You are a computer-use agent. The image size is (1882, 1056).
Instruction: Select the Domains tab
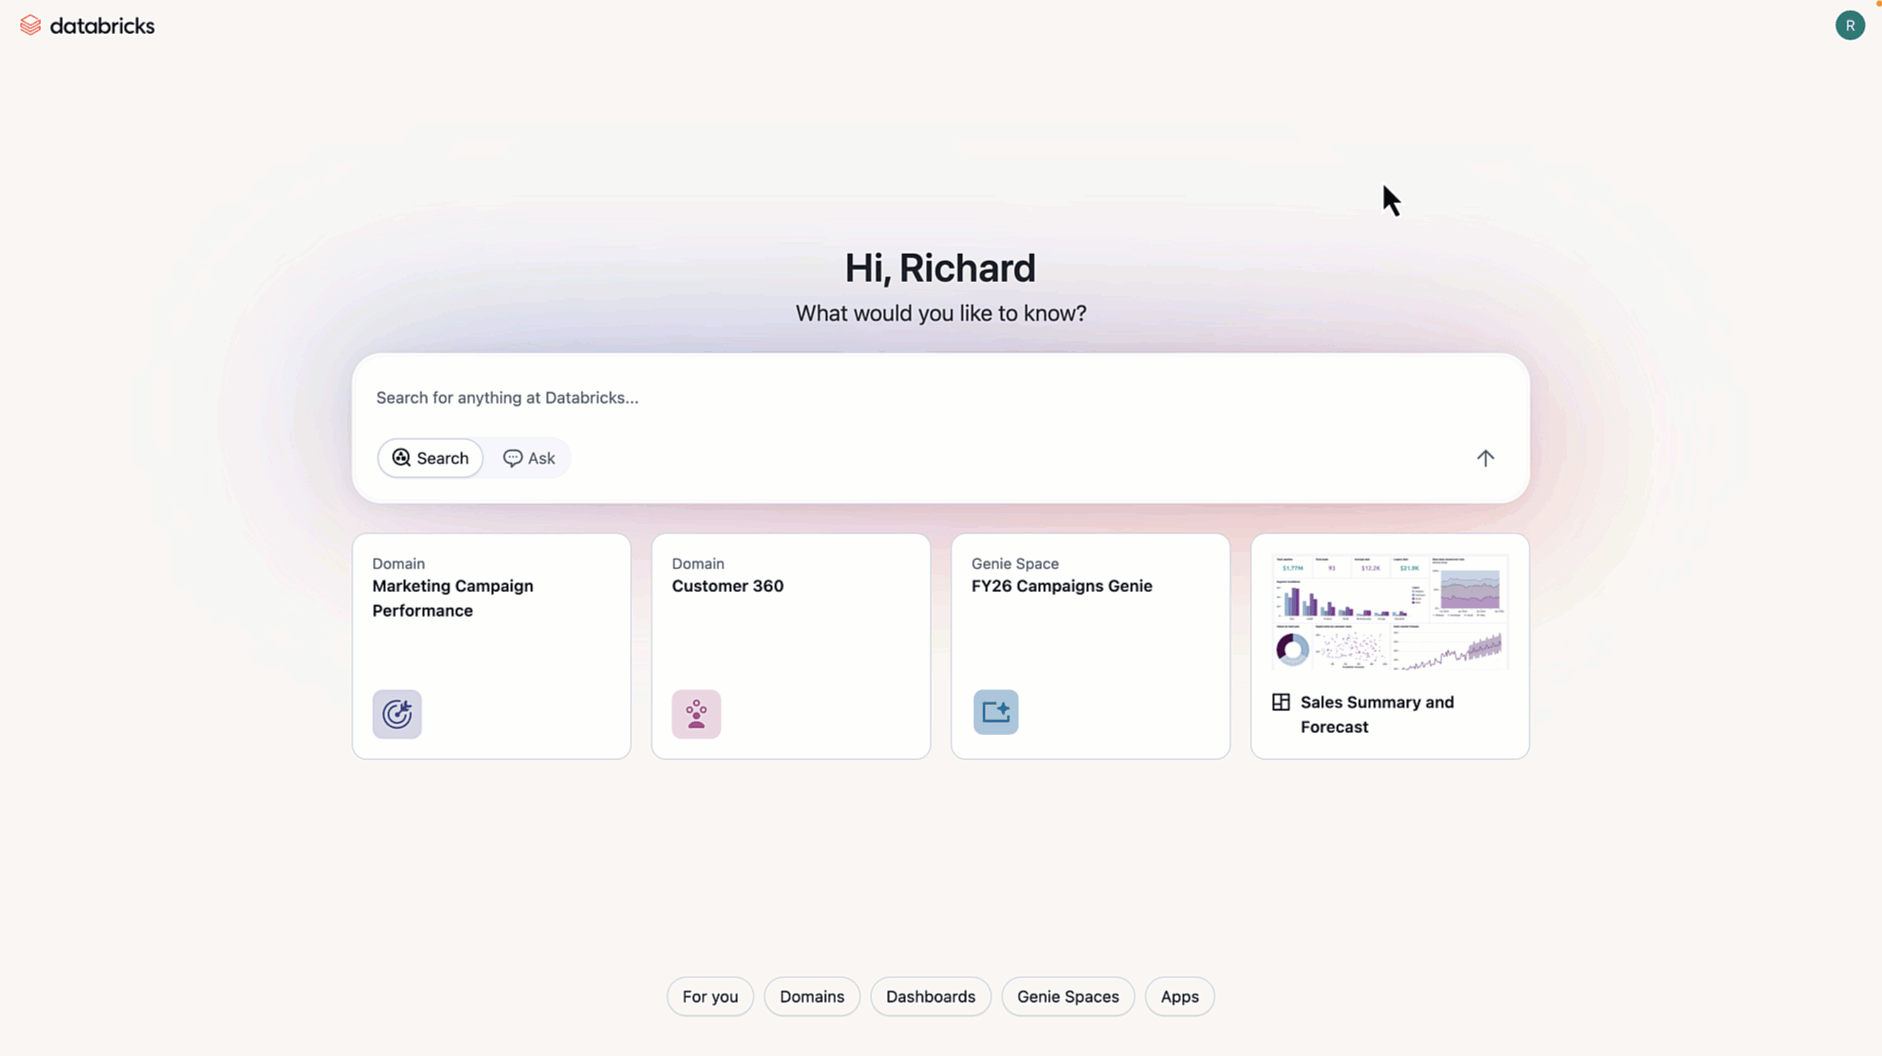(811, 996)
